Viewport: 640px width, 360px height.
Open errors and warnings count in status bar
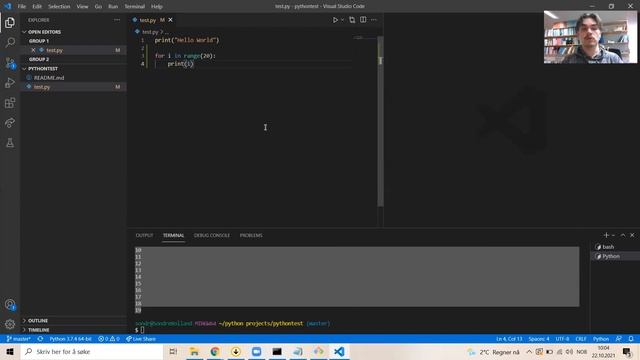coord(109,339)
